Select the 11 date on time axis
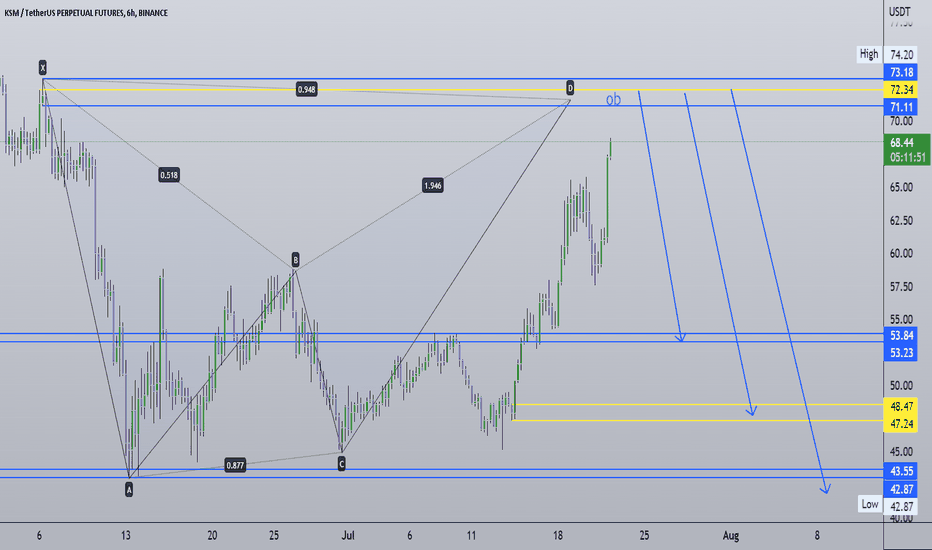This screenshot has height=550, width=932. [x=471, y=535]
